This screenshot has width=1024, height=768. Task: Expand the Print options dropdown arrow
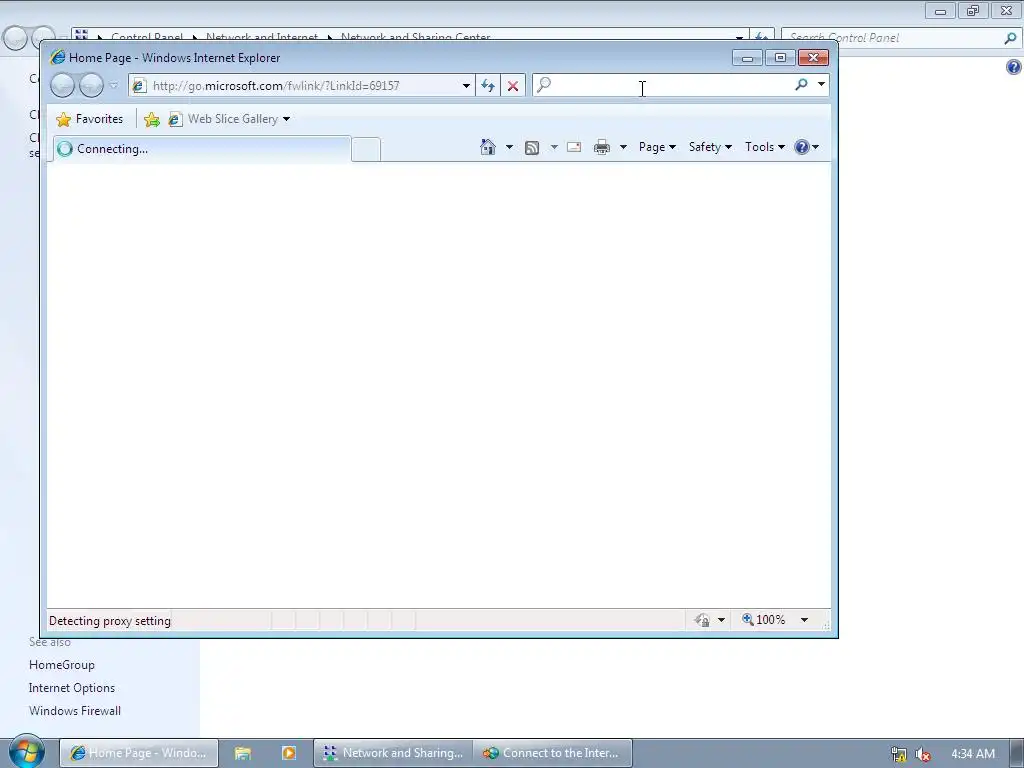pyautogui.click(x=623, y=147)
